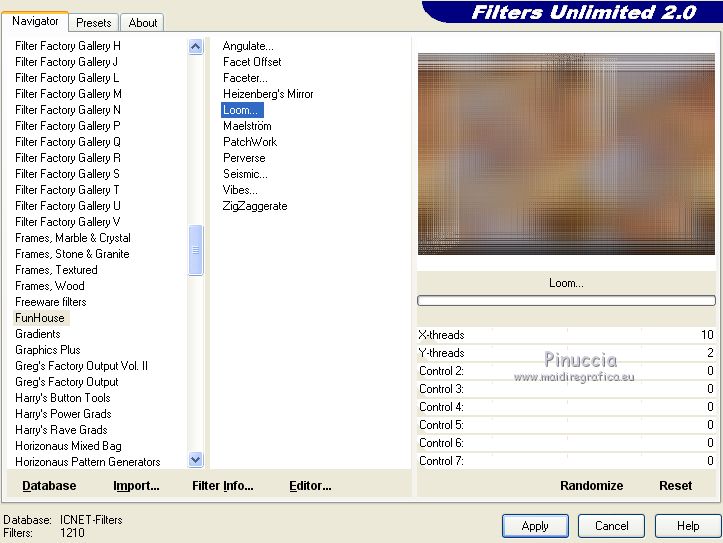Click Import... to import filters

(136, 485)
